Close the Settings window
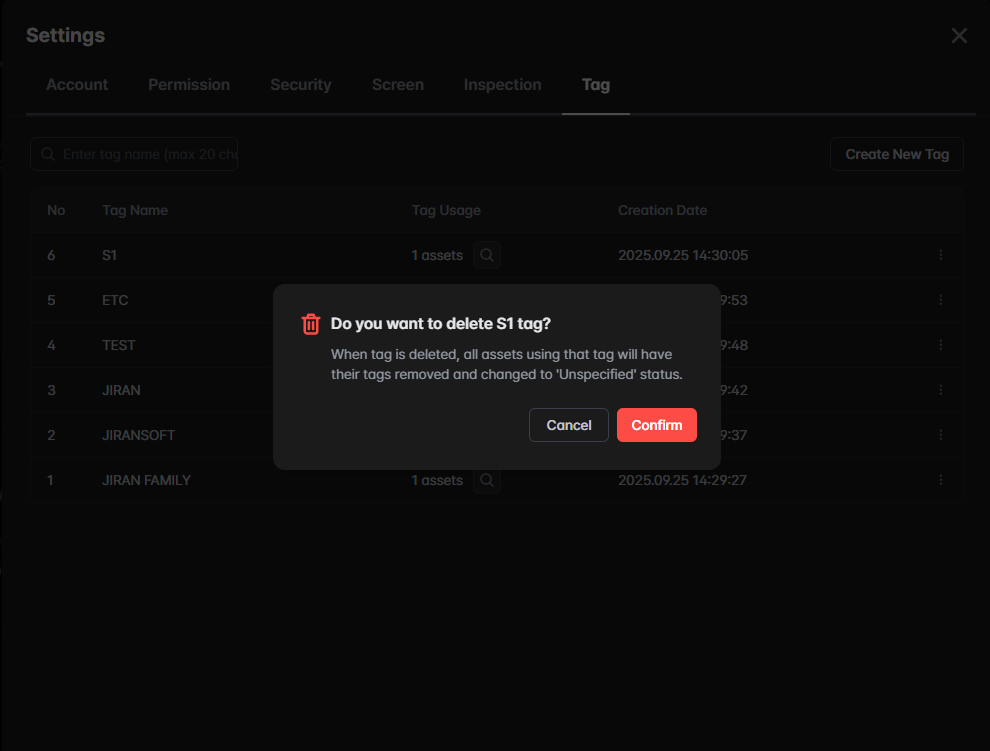990x751 pixels. [x=959, y=36]
